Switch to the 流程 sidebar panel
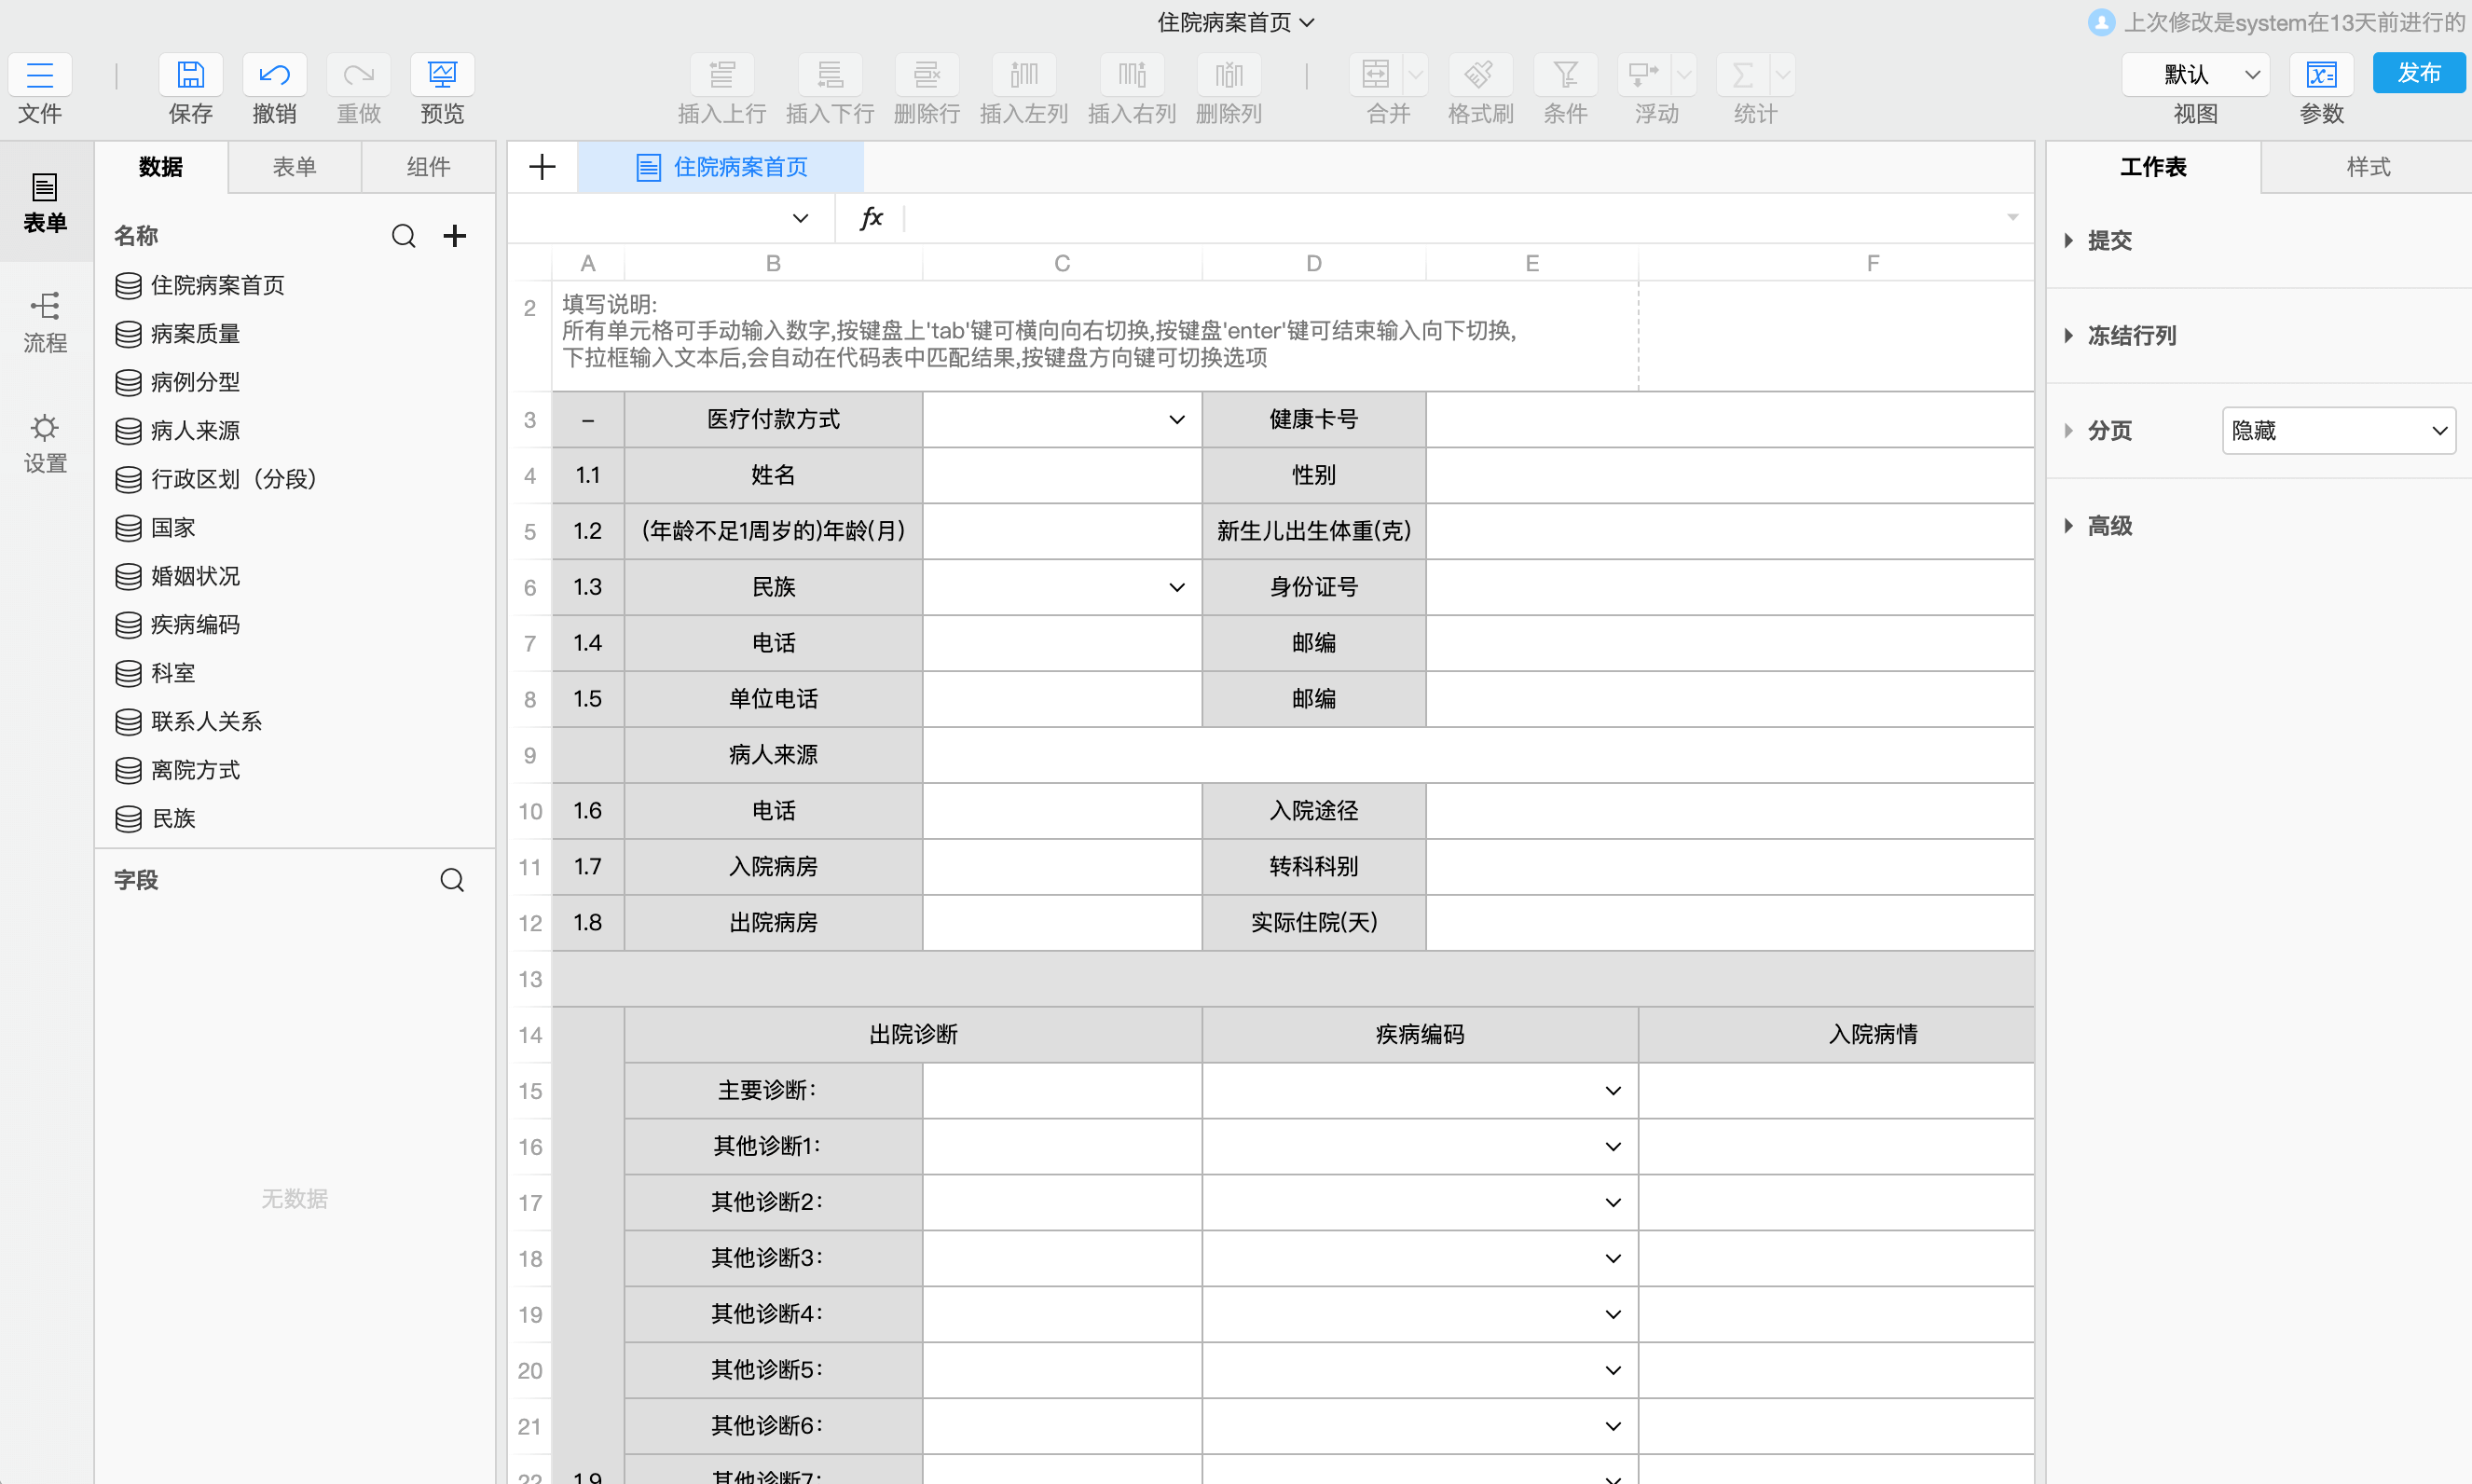The height and width of the screenshot is (1484, 2472). pos(44,320)
